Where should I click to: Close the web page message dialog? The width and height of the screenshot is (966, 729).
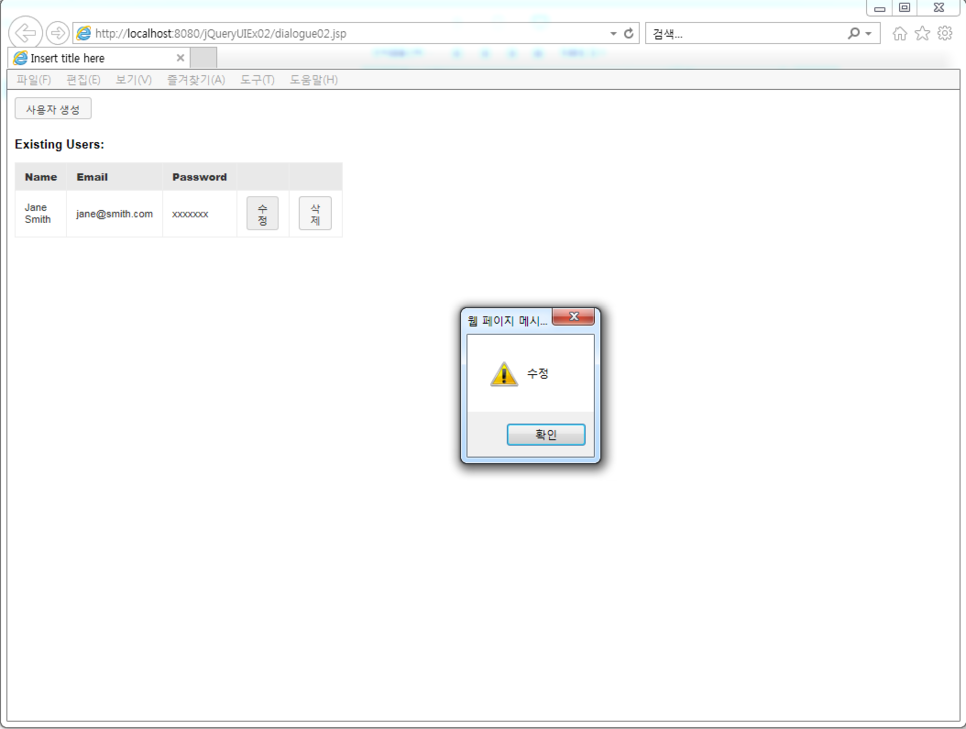[574, 317]
